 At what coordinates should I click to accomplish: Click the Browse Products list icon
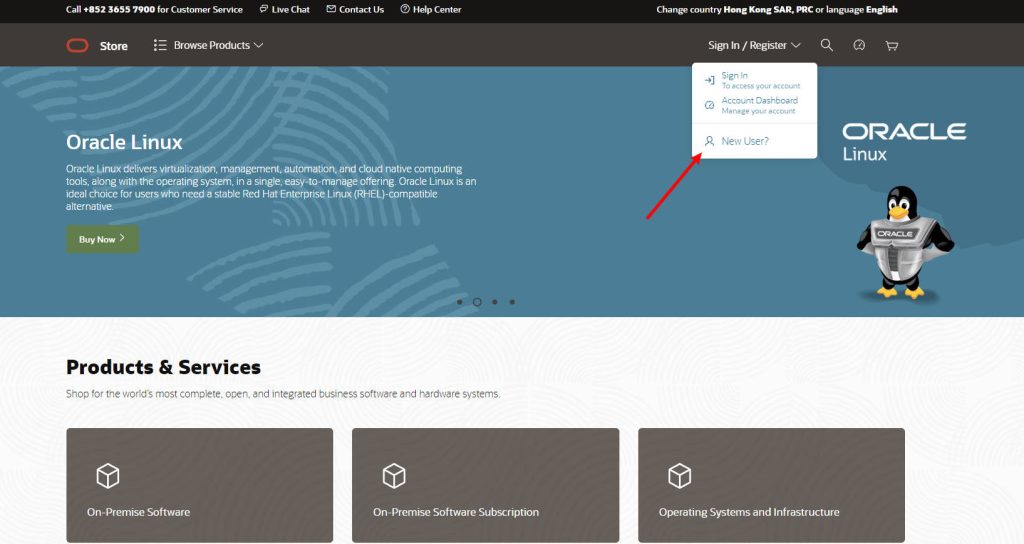(x=160, y=45)
